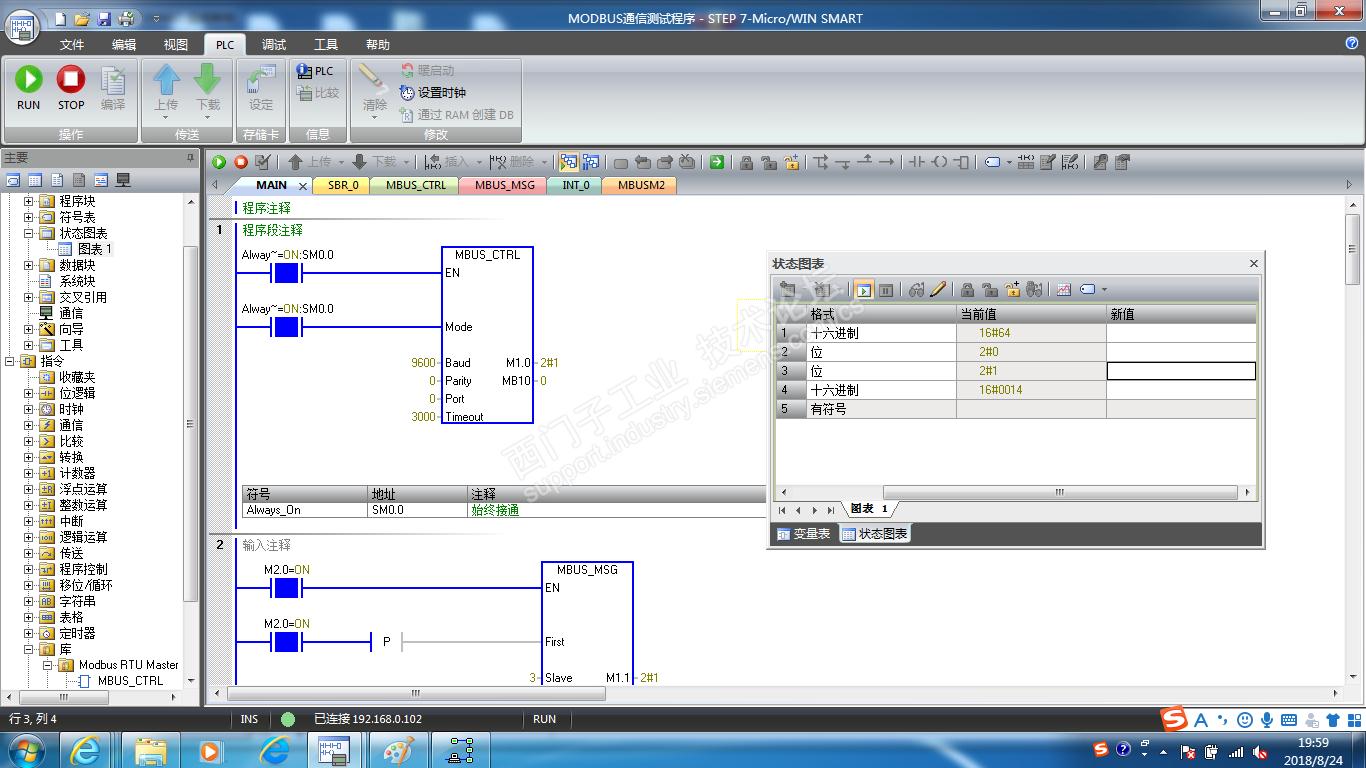Insert a coil using the editor toolbar
1366x768 pixels.
(x=939, y=162)
